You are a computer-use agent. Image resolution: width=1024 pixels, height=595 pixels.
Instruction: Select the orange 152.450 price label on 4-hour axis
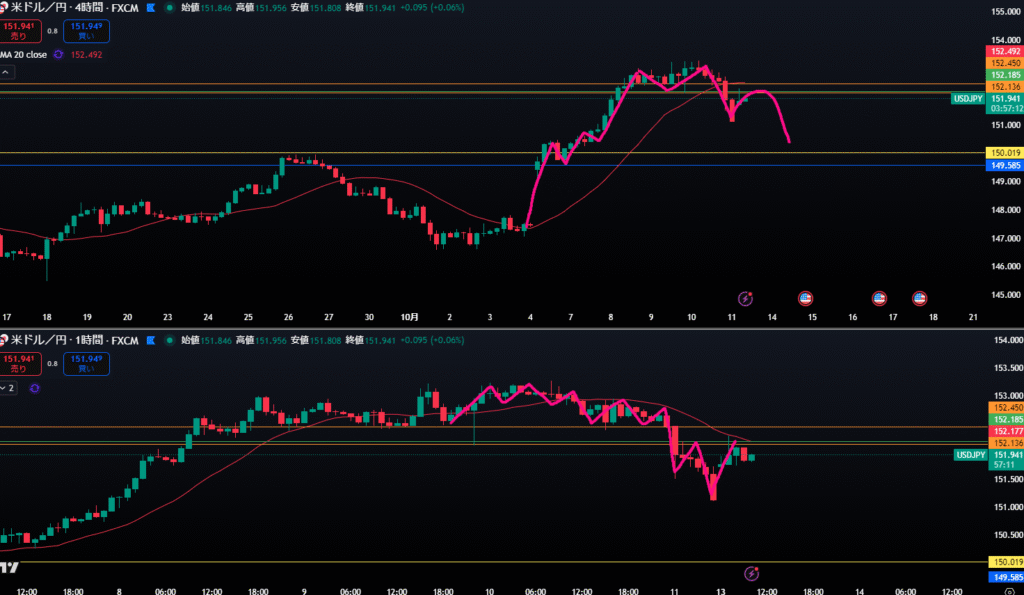point(1003,63)
